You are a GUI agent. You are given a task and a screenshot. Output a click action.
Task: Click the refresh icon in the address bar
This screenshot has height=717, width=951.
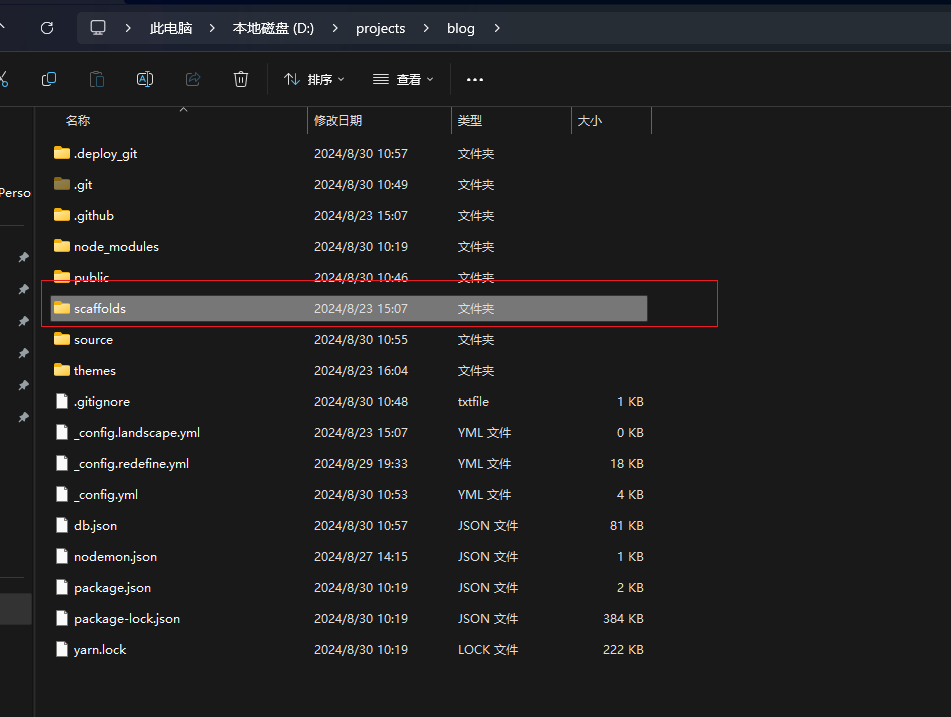click(47, 28)
